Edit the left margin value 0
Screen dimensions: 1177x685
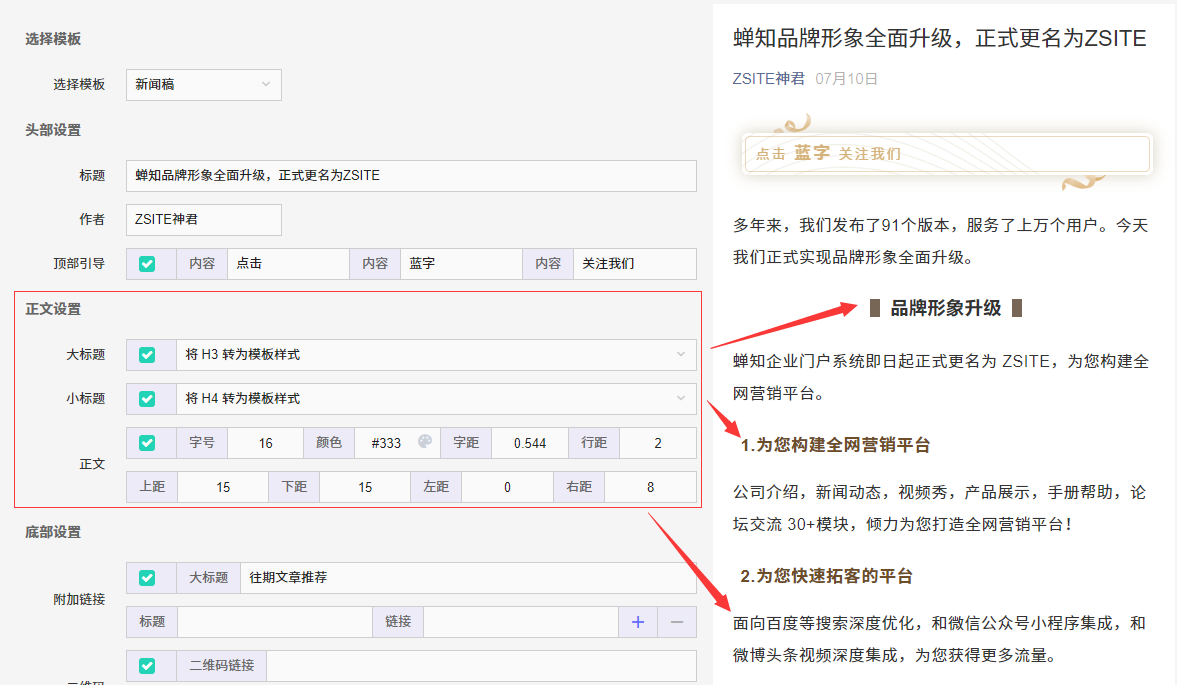507,488
